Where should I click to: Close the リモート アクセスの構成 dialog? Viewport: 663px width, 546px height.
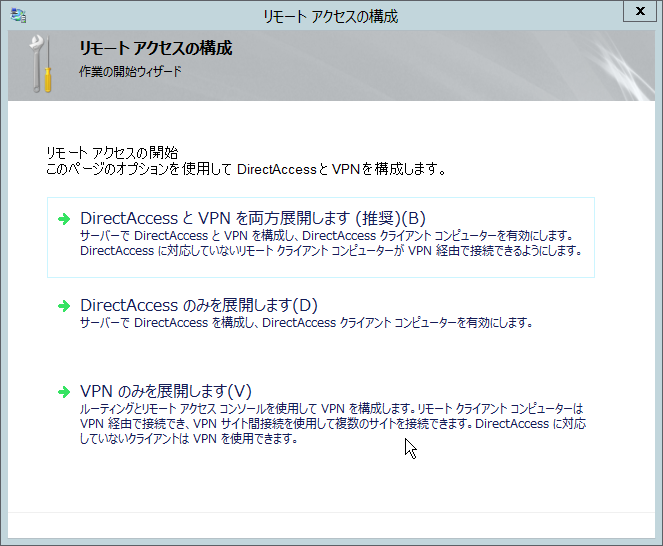coord(639,11)
